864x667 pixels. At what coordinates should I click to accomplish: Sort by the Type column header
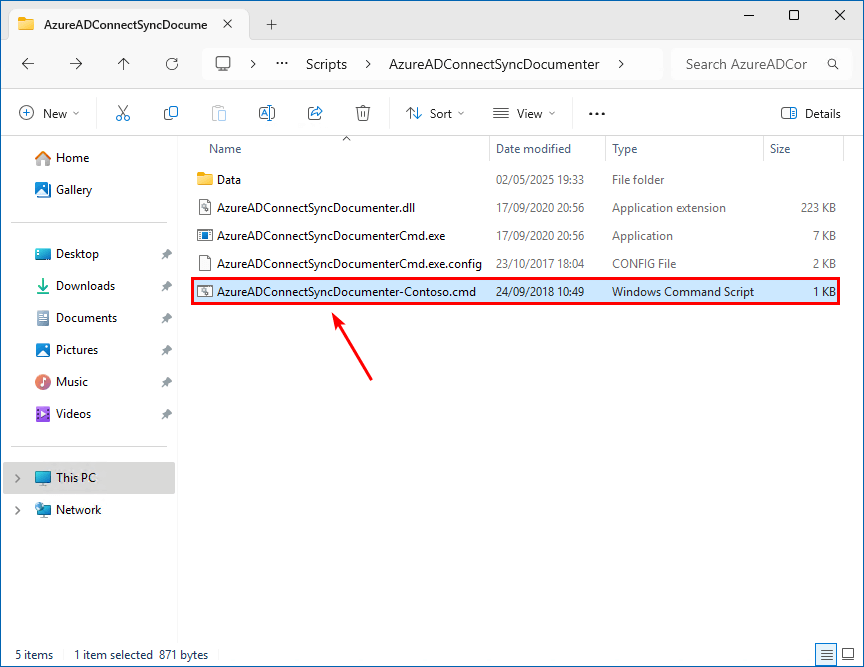coord(624,149)
